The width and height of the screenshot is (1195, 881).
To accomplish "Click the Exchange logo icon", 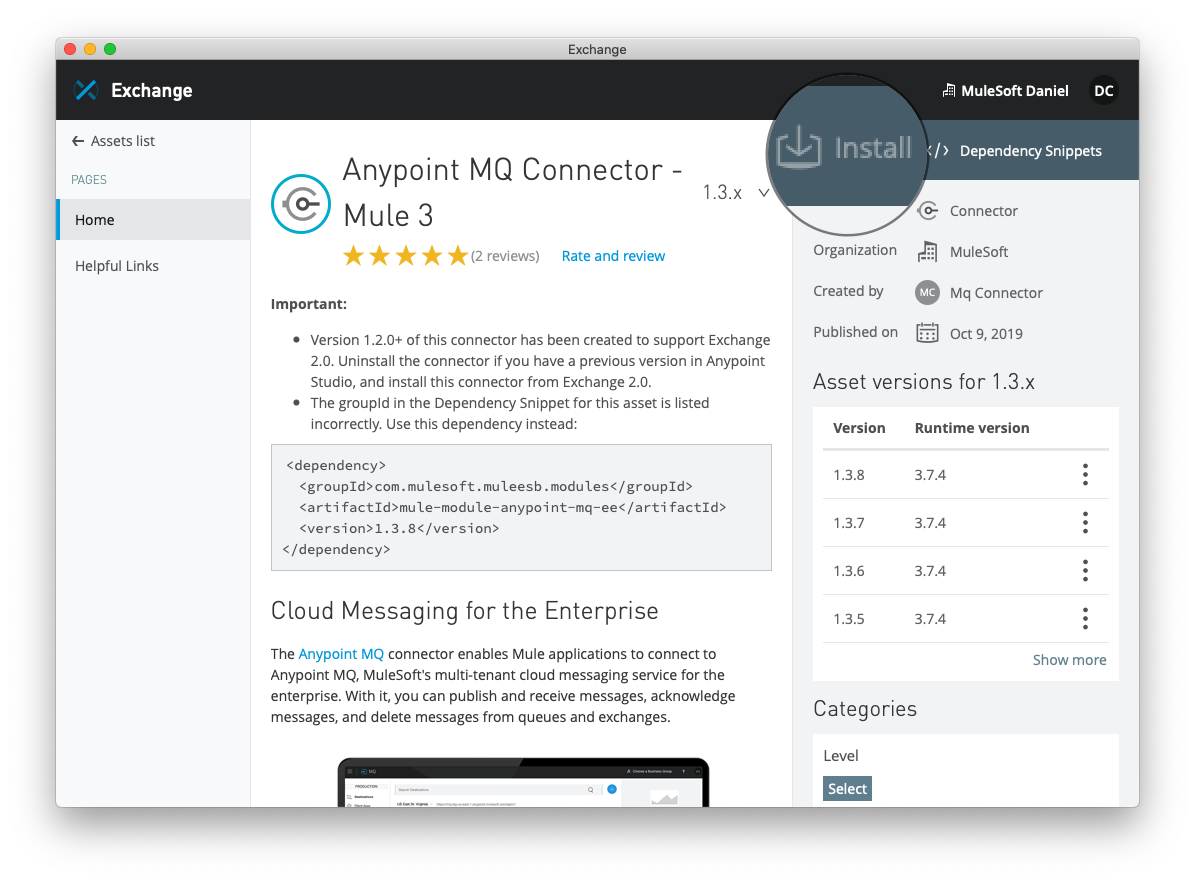I will tap(86, 90).
